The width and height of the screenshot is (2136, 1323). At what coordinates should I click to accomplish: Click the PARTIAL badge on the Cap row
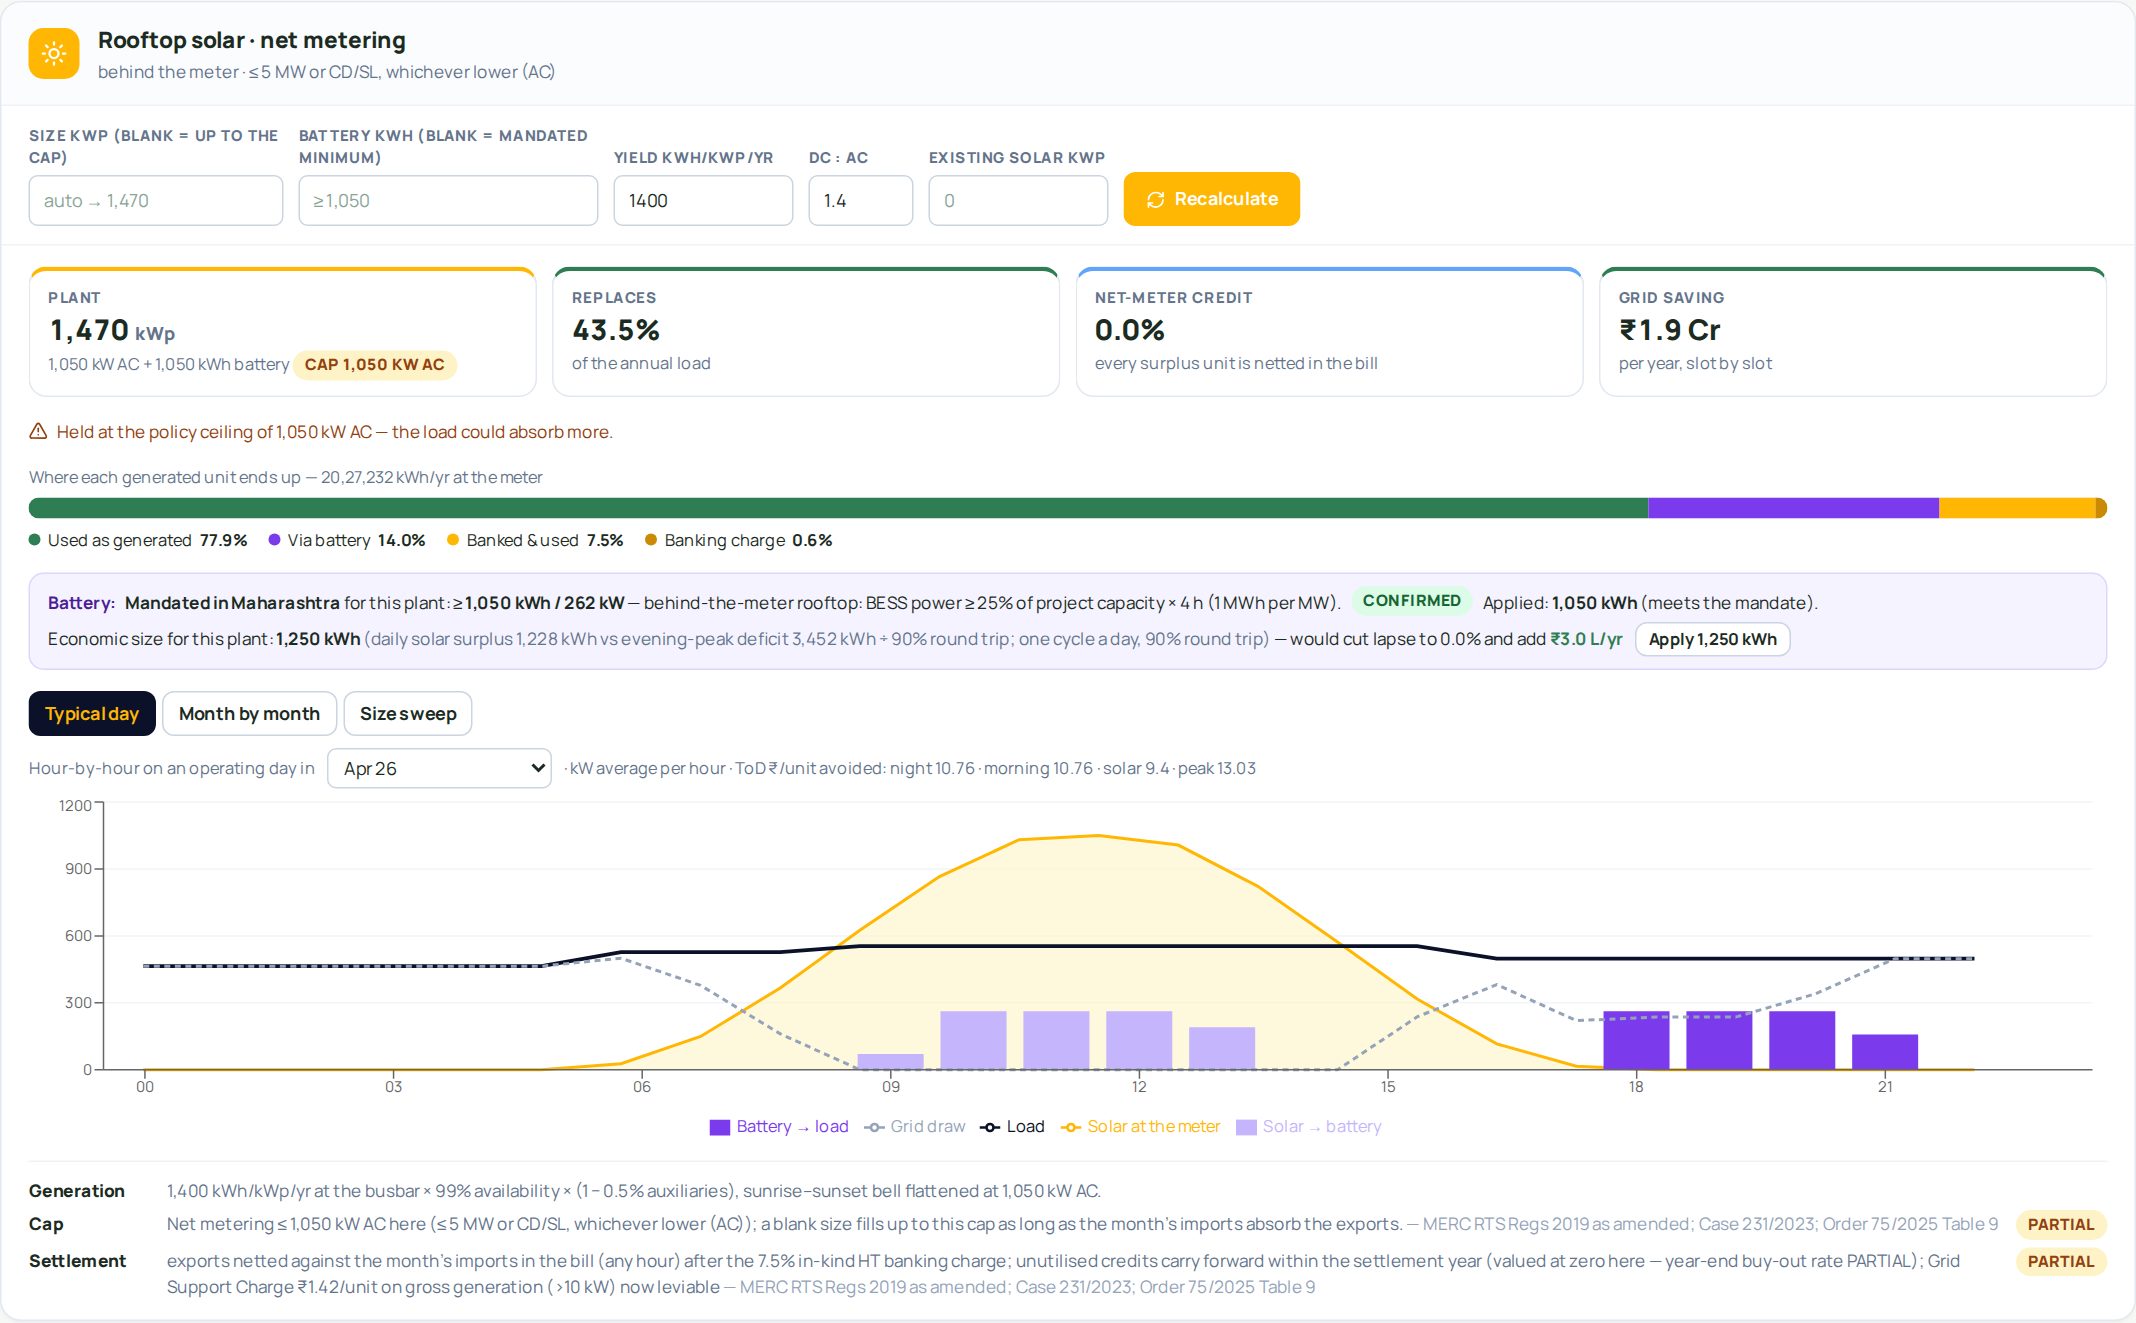[2060, 1225]
